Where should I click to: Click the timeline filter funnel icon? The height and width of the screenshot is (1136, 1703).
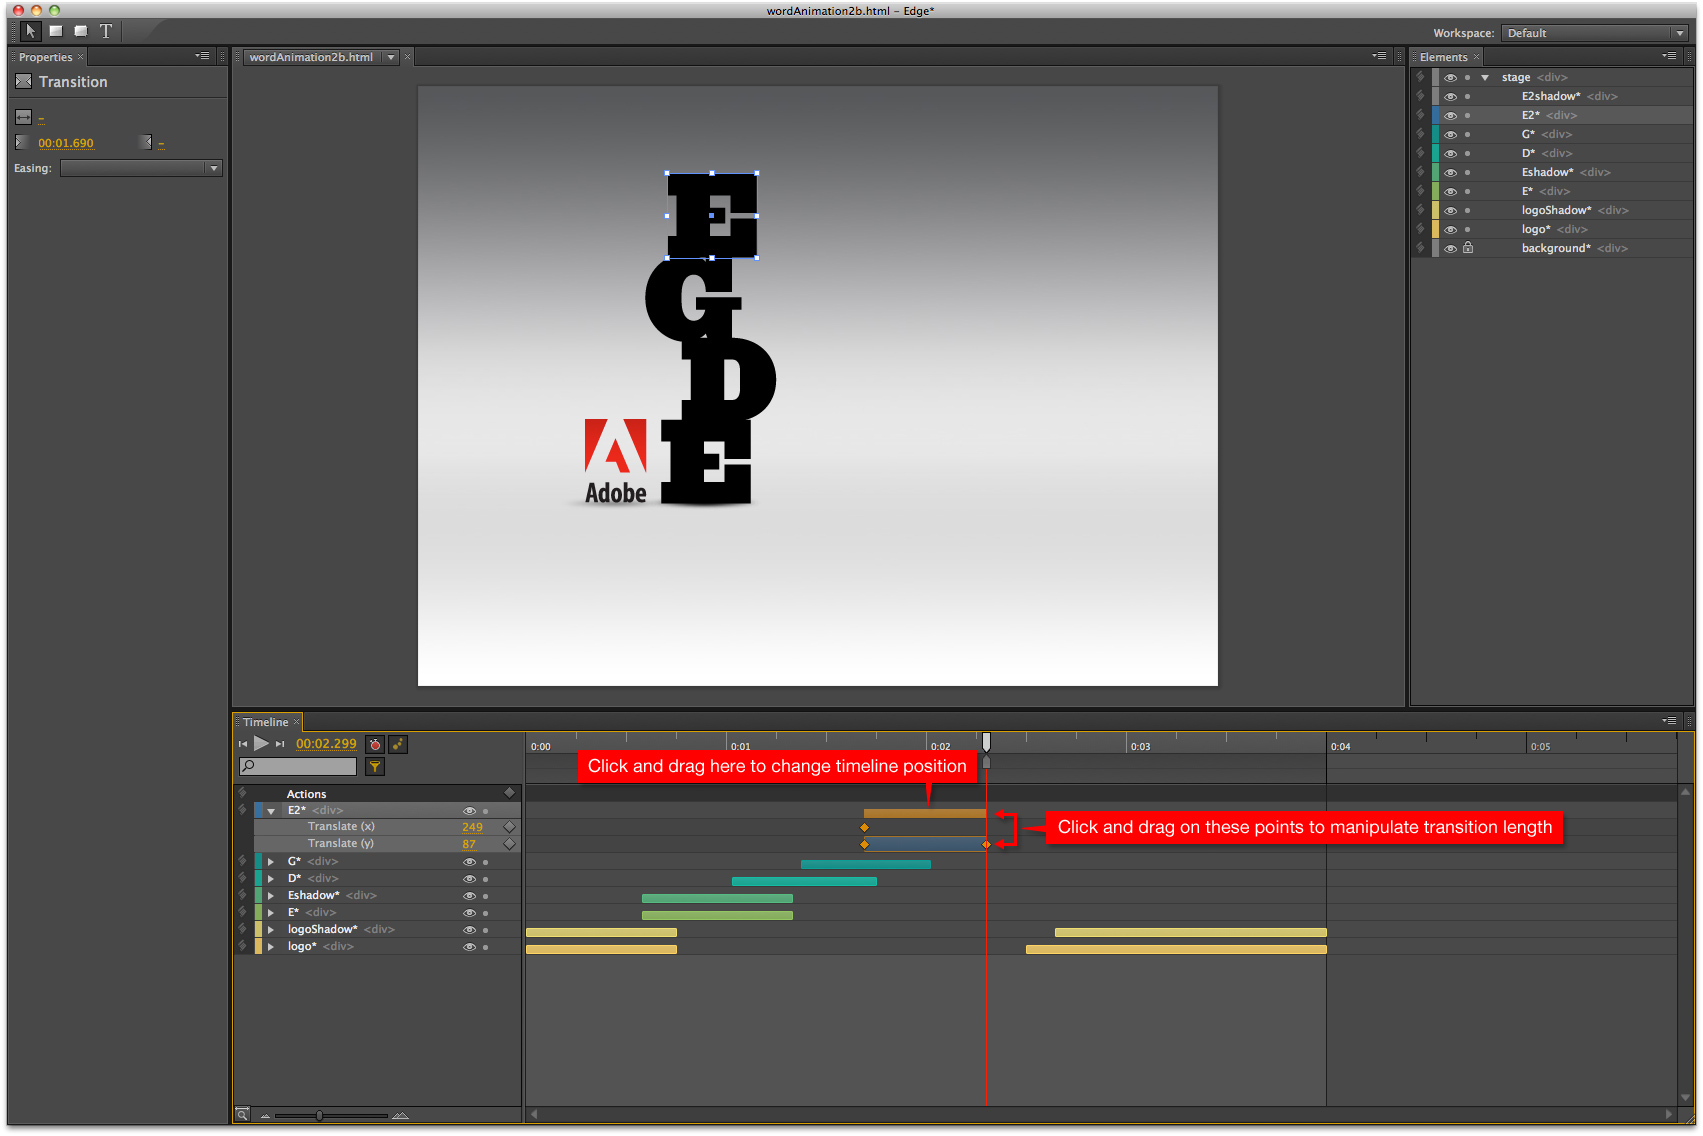(x=375, y=767)
